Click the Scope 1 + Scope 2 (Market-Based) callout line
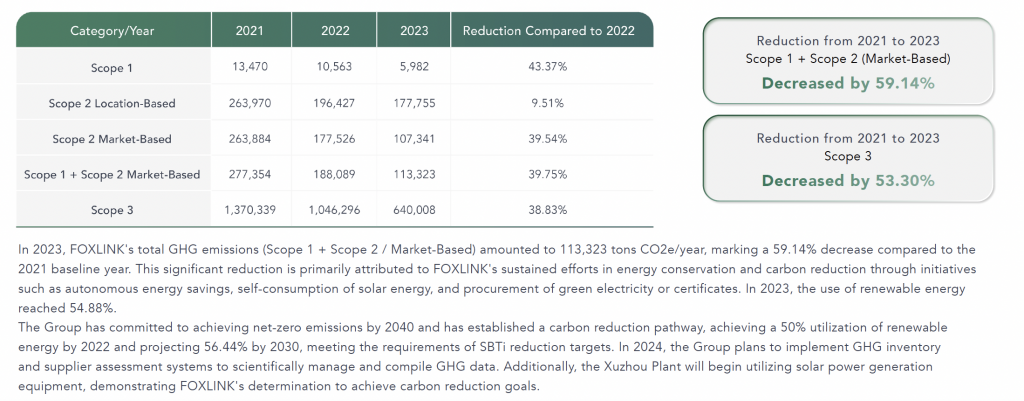 click(848, 59)
